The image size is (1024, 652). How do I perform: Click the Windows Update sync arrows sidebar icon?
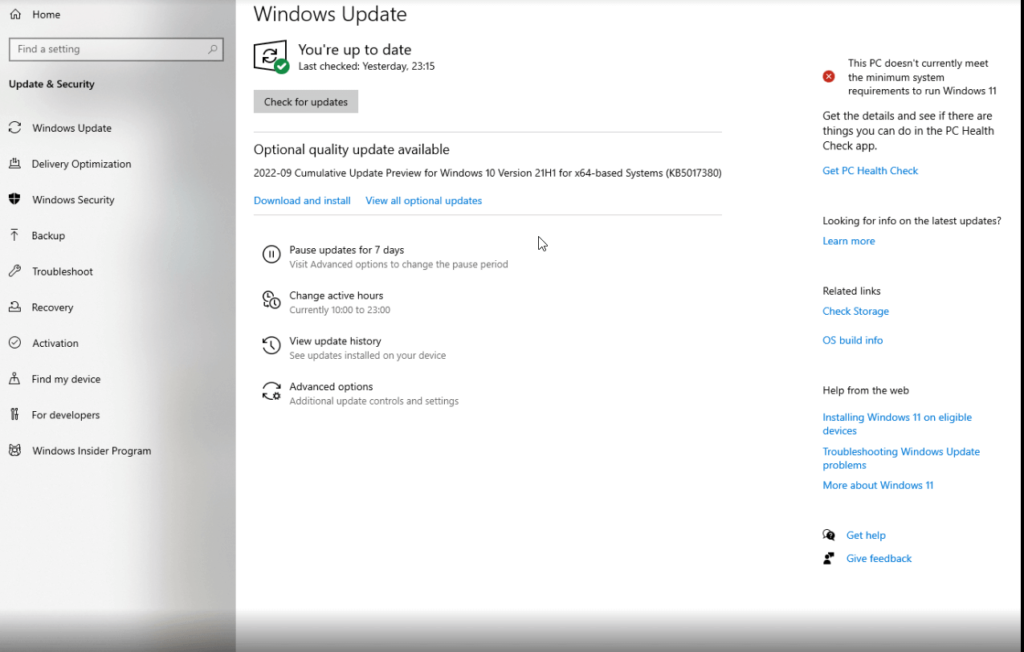point(14,127)
